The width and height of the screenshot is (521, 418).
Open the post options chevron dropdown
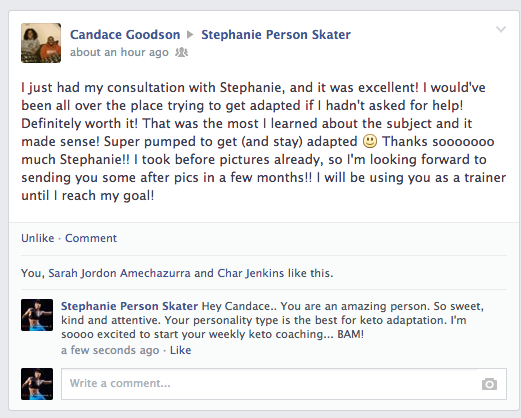pos(501,29)
